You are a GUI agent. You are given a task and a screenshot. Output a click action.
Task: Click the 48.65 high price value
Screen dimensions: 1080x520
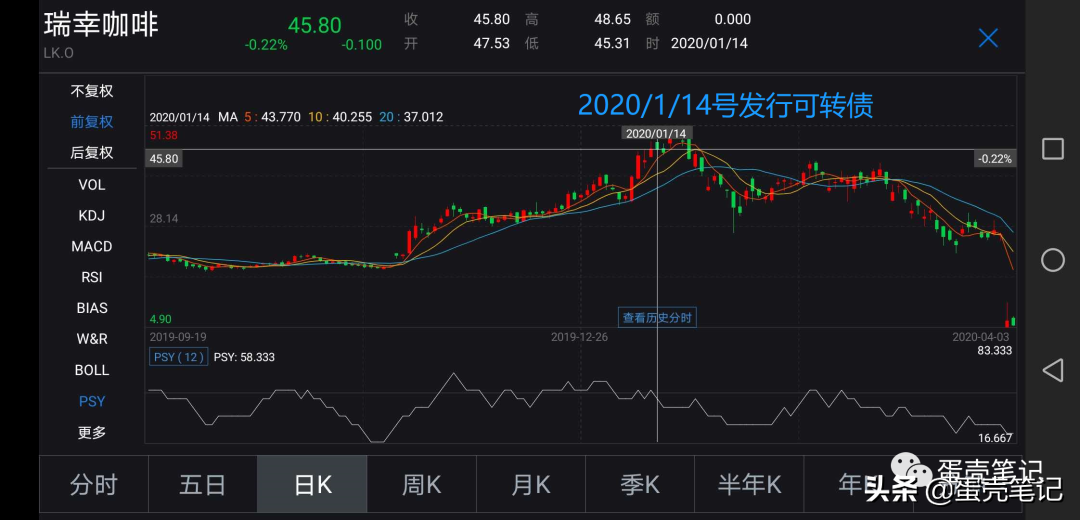tap(612, 19)
